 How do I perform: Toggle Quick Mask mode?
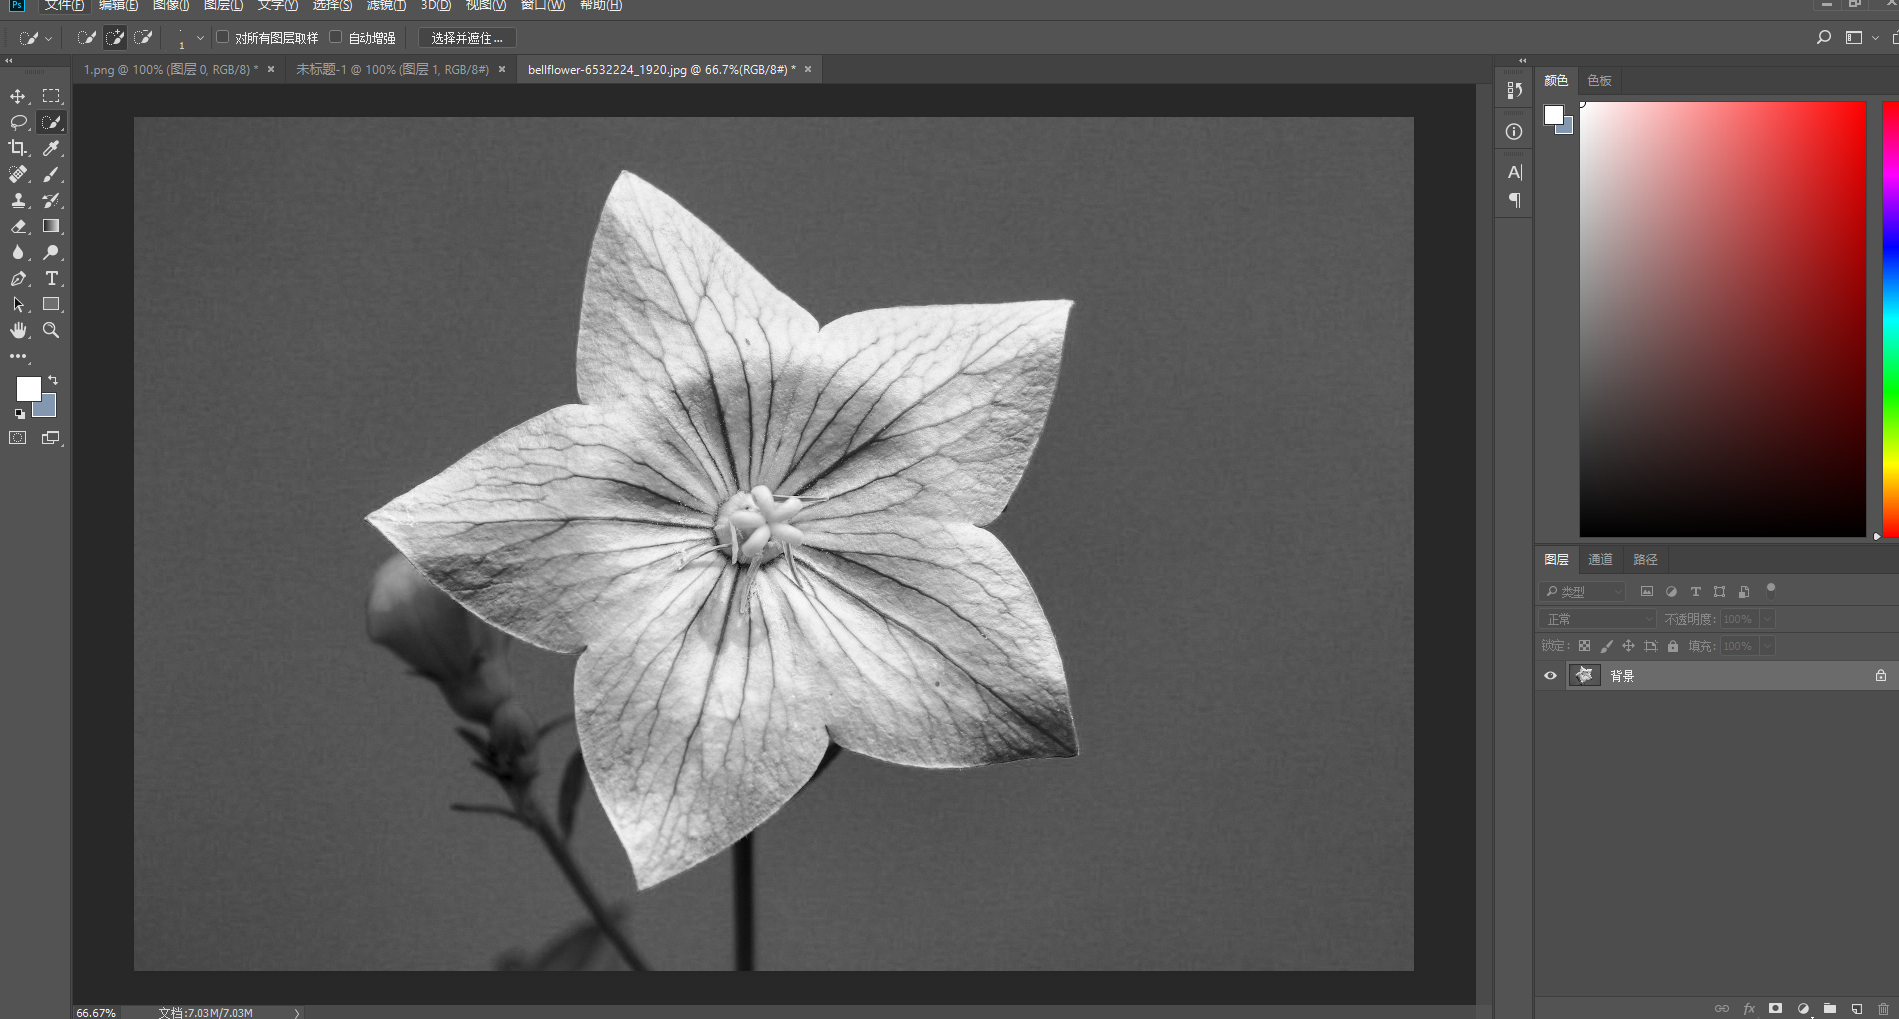click(x=18, y=438)
